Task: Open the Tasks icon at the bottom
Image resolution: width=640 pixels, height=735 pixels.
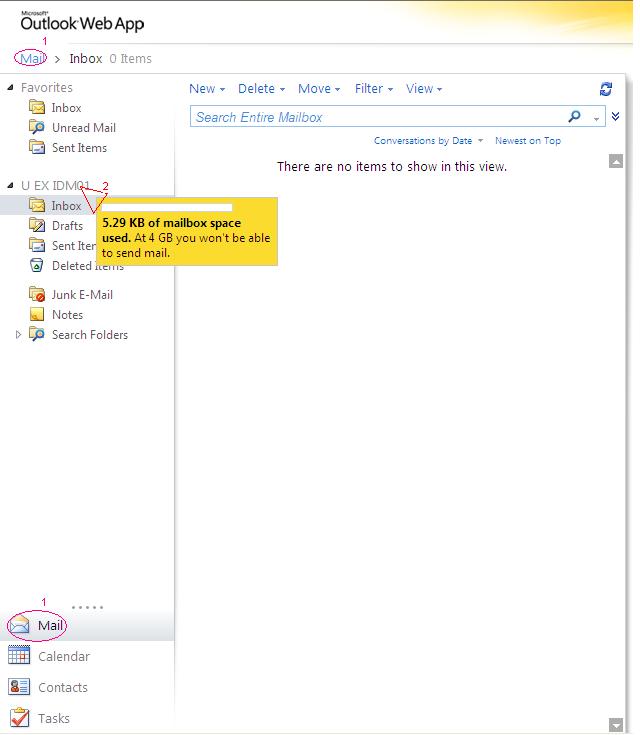Action: tap(19, 718)
